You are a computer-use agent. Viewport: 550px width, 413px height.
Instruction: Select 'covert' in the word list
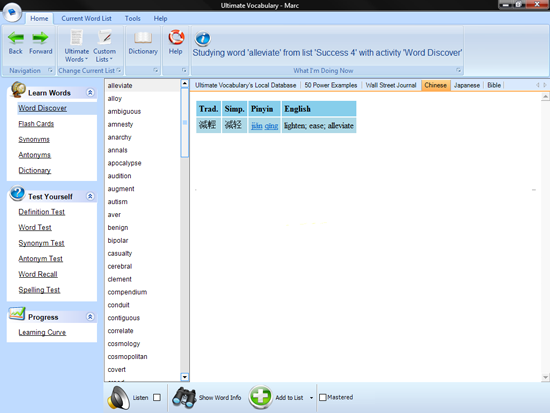coord(116,370)
